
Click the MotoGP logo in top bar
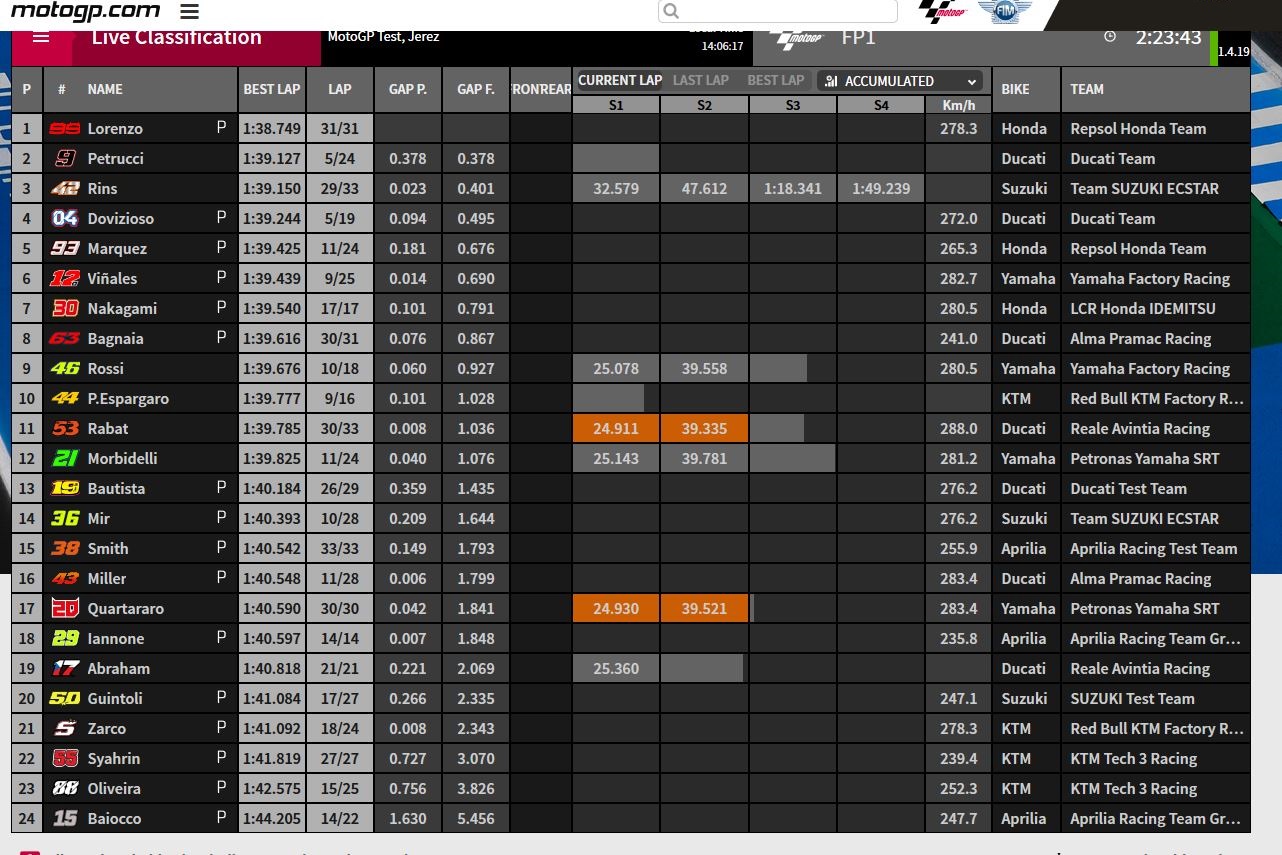pyautogui.click(x=942, y=12)
